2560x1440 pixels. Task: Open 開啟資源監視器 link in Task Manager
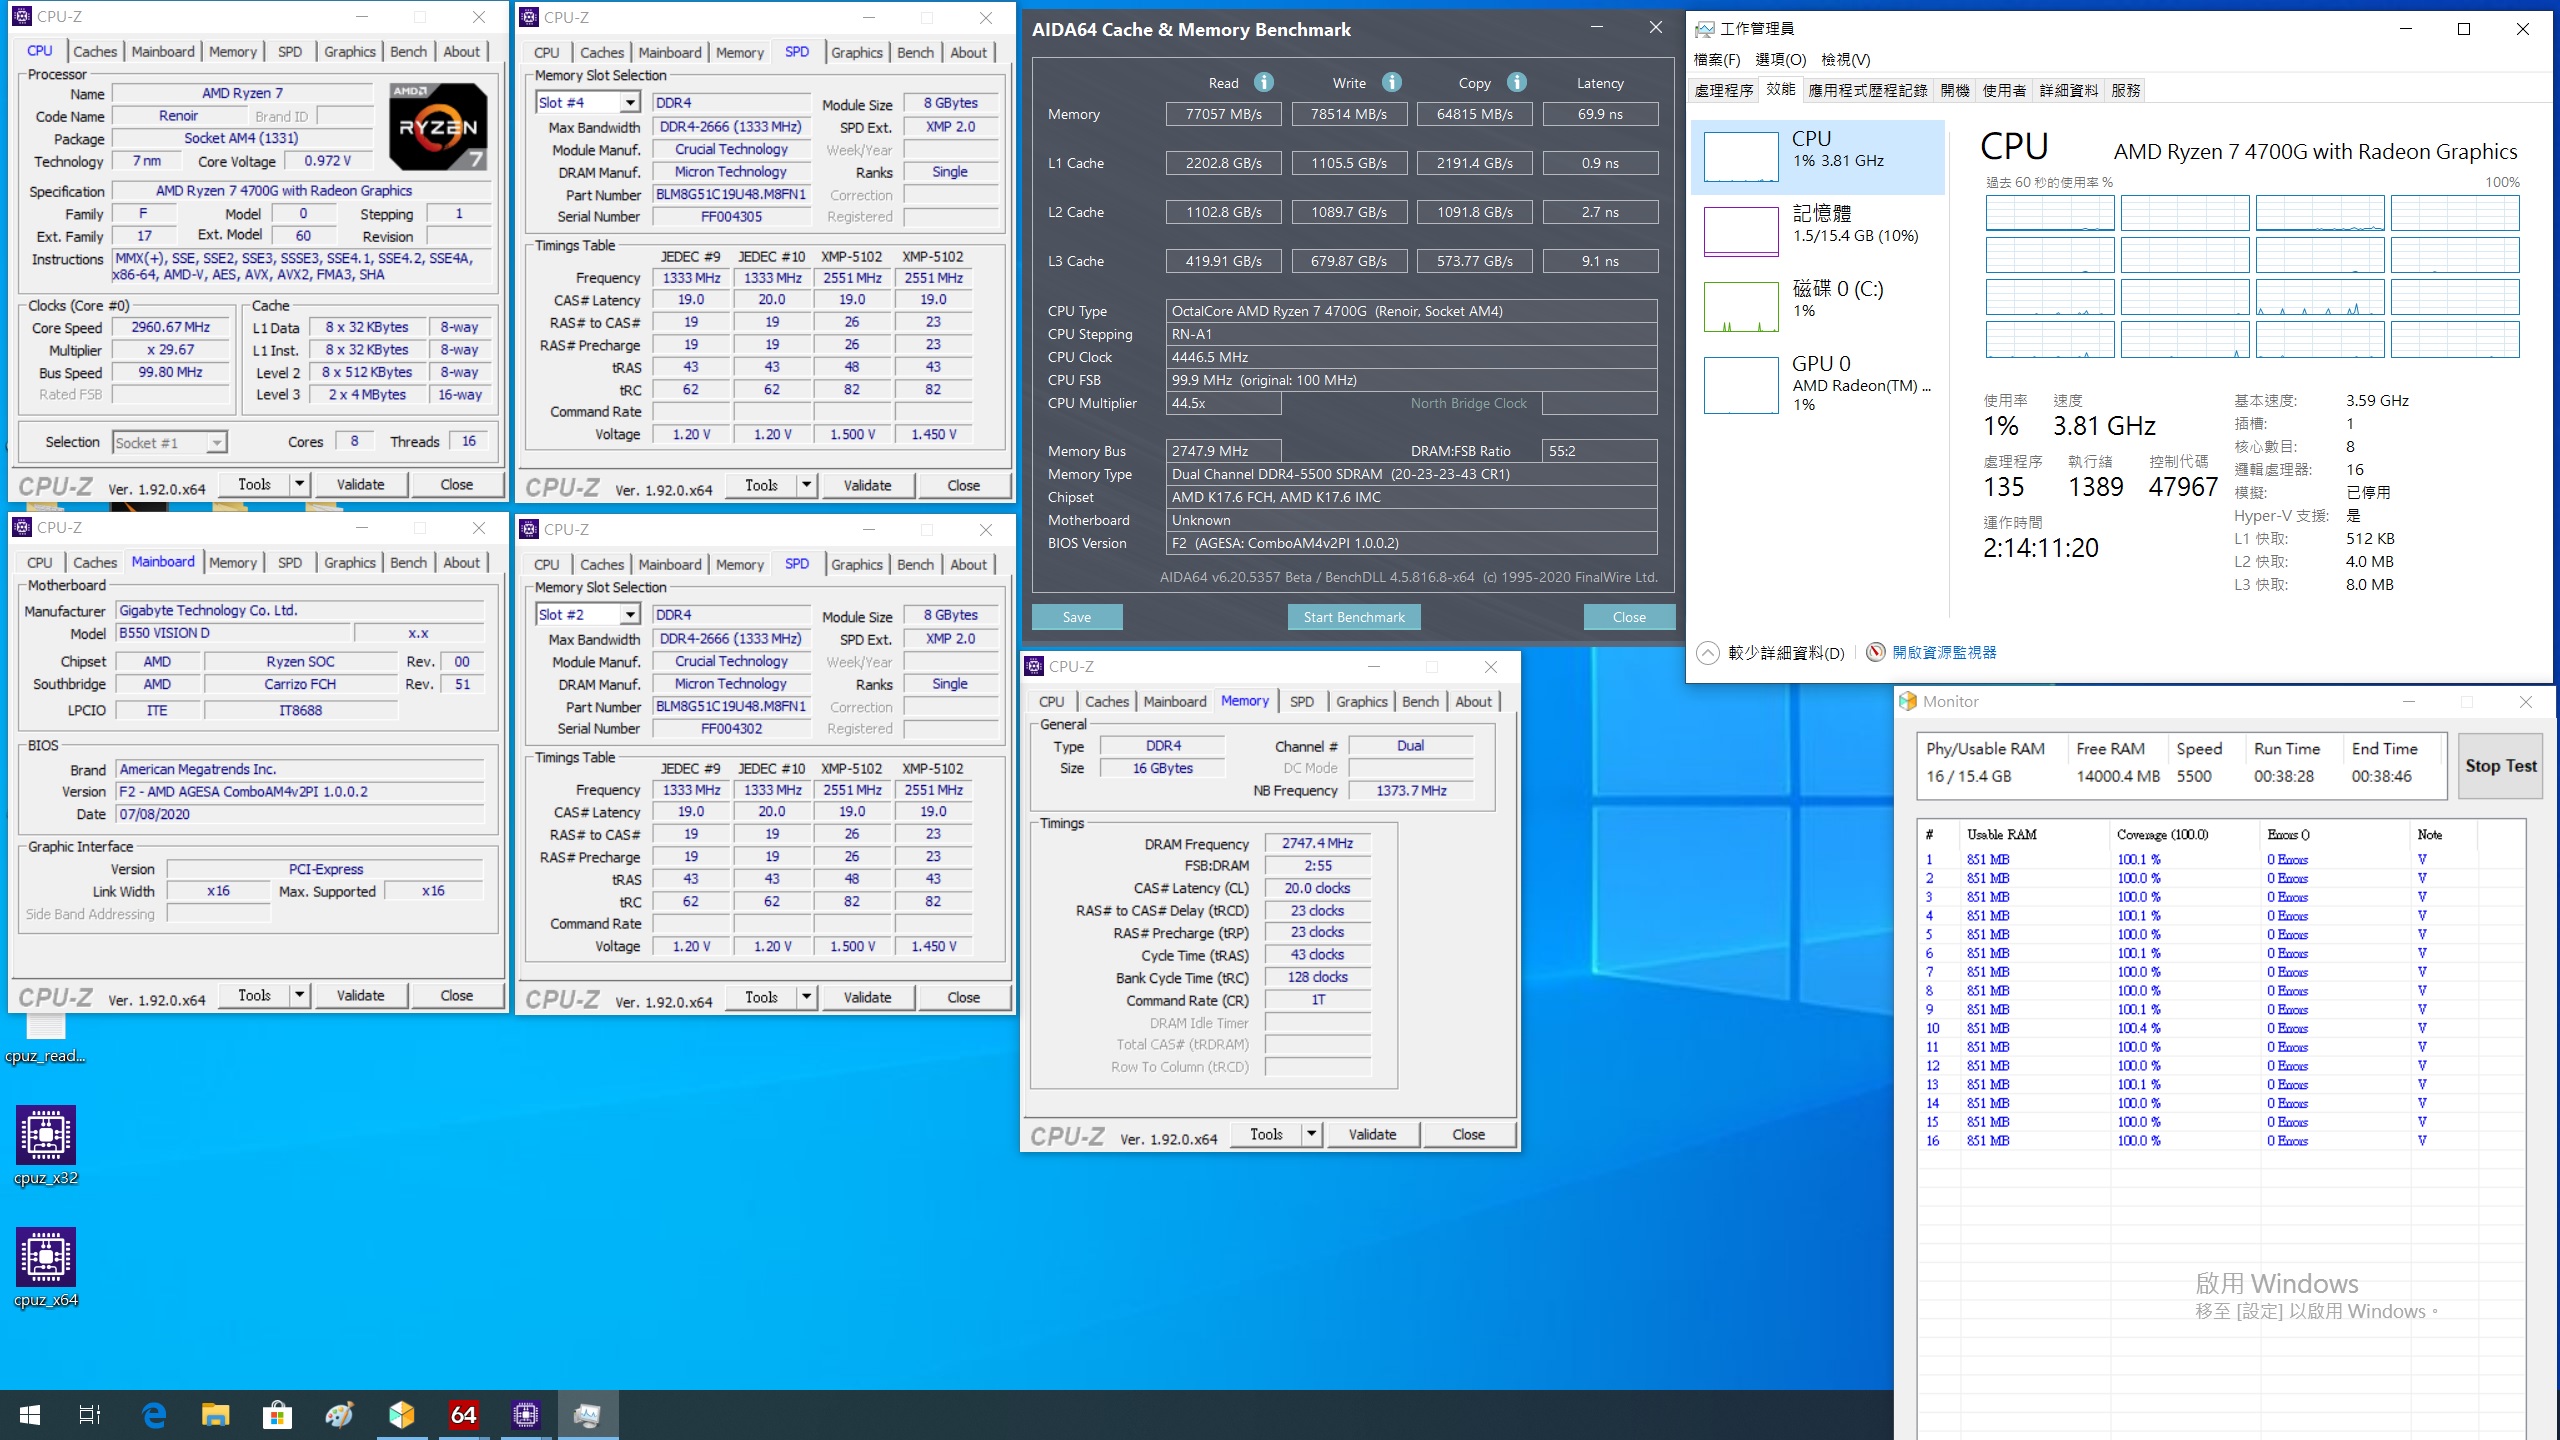click(x=1944, y=652)
